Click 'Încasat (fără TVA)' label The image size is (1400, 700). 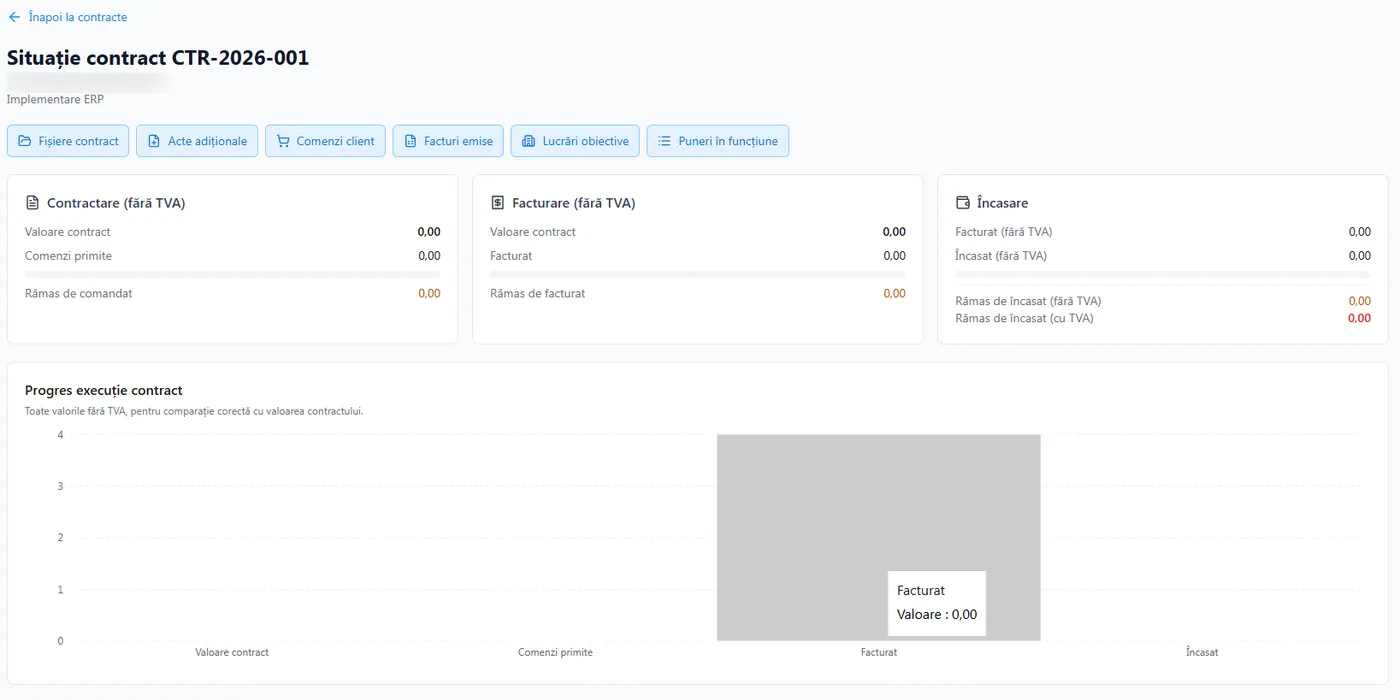[1001, 256]
